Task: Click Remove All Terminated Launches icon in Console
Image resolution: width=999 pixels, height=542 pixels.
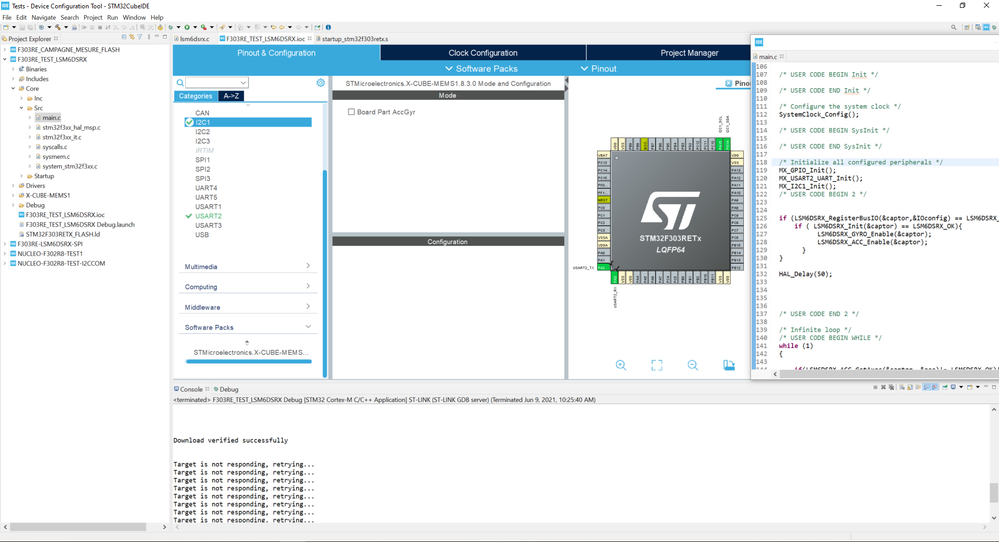Action: click(891, 387)
